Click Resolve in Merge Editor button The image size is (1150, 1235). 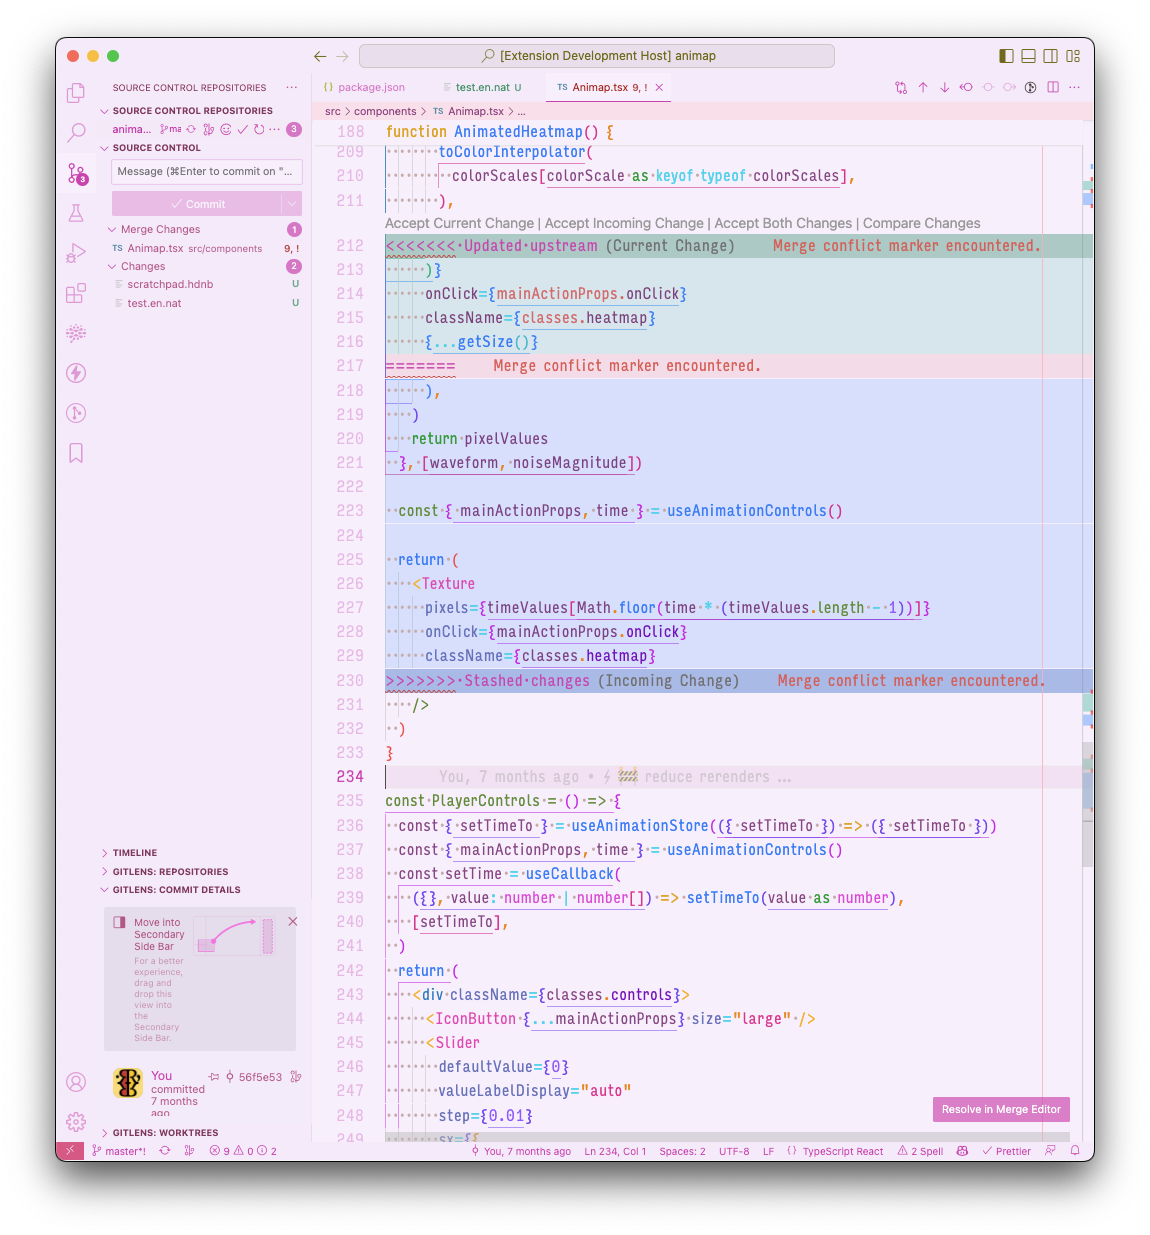[1001, 1109]
